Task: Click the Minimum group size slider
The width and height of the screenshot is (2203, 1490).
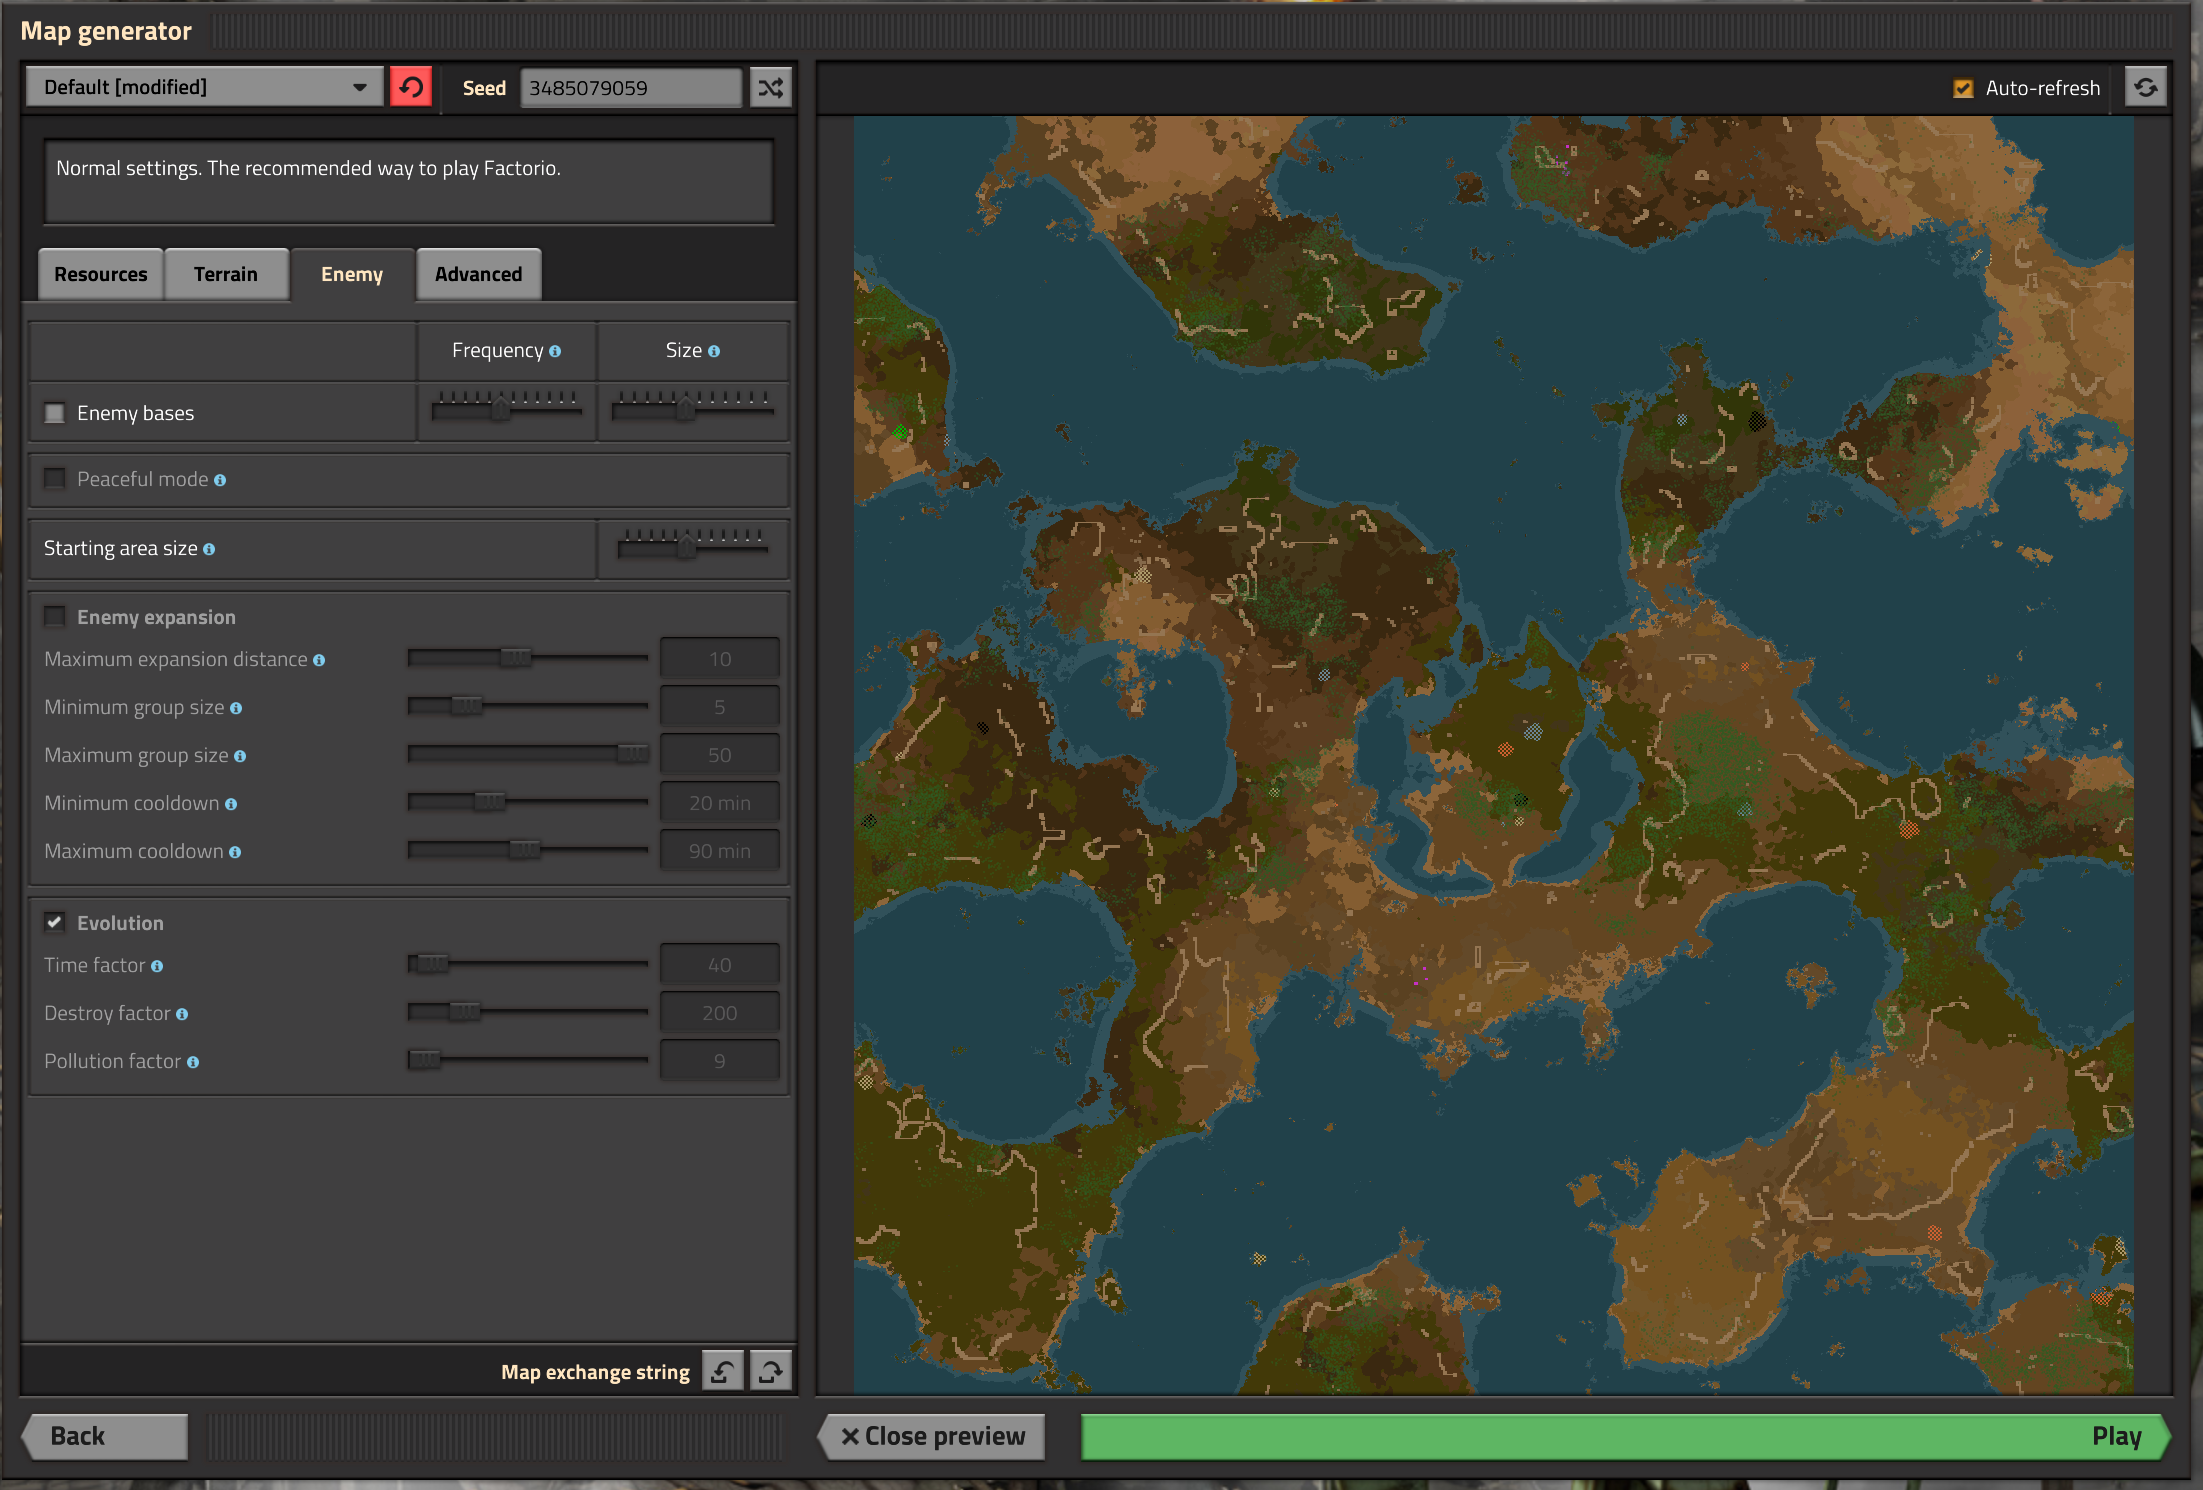Action: 527,706
